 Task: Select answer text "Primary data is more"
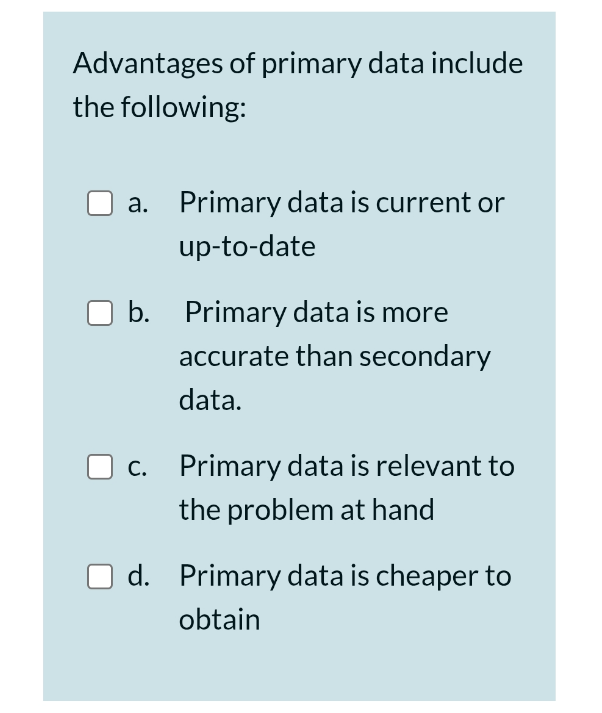pyautogui.click(x=316, y=313)
